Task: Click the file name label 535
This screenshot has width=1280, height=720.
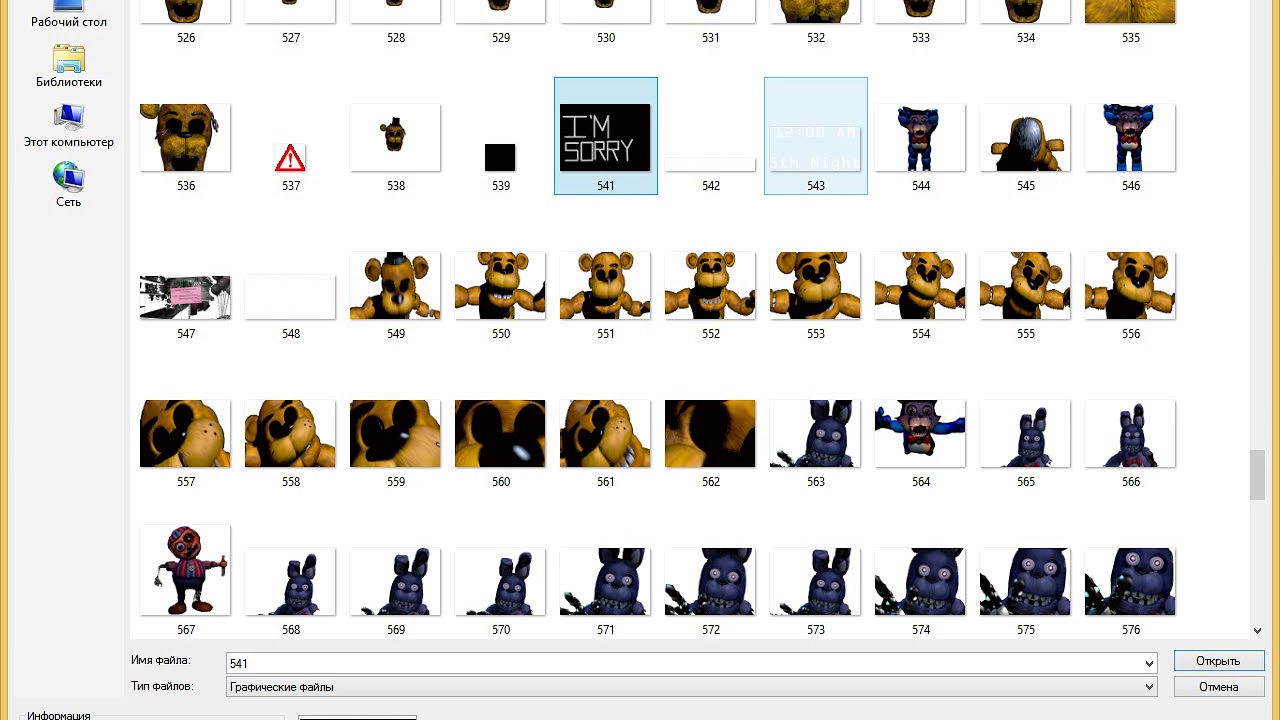Action: pyautogui.click(x=1130, y=38)
